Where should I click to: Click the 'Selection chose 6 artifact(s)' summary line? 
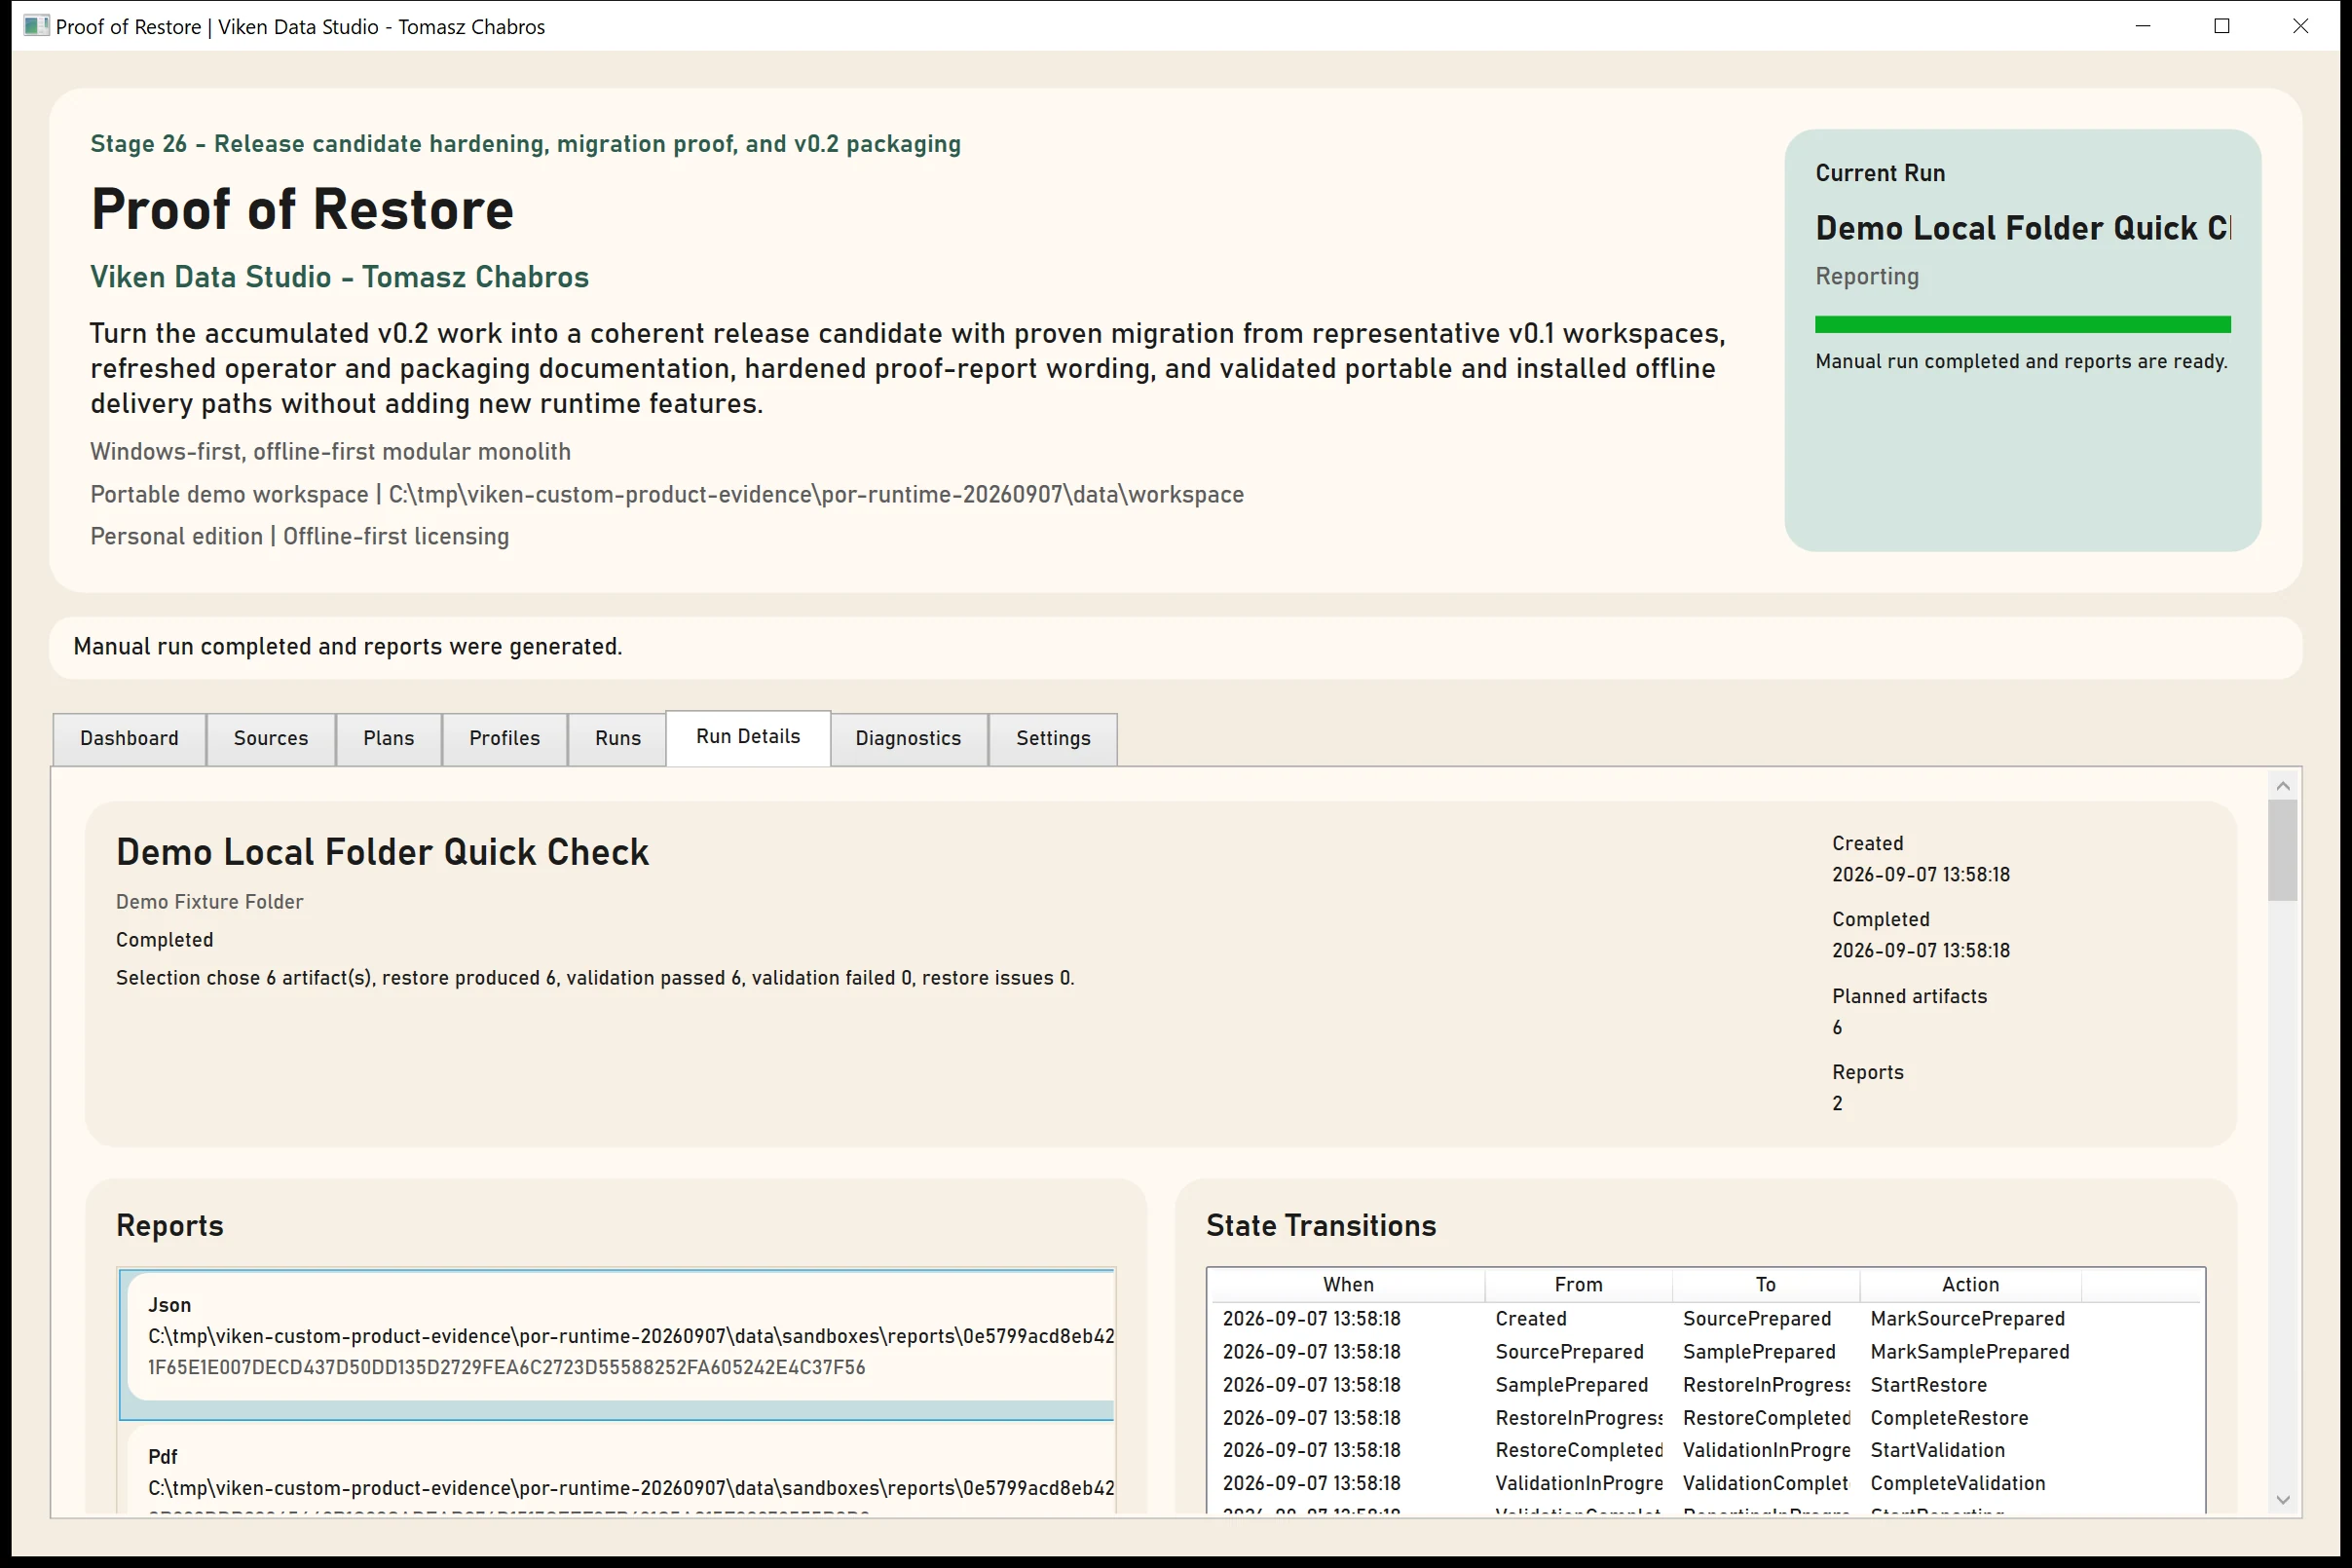595,978
